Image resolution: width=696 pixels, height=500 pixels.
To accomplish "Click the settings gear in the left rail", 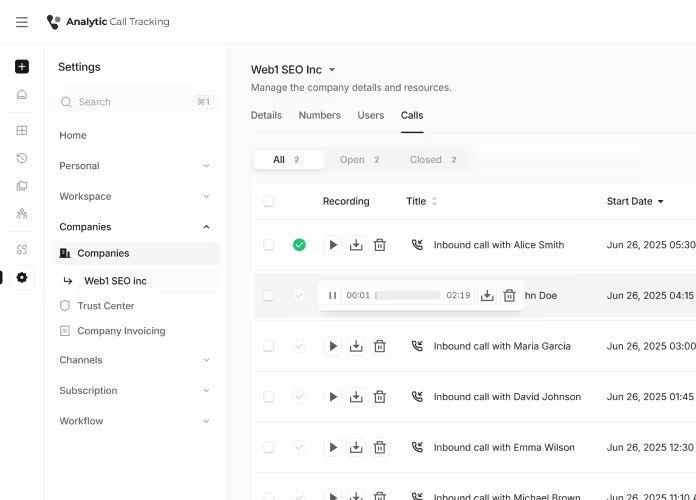I will 22,278.
